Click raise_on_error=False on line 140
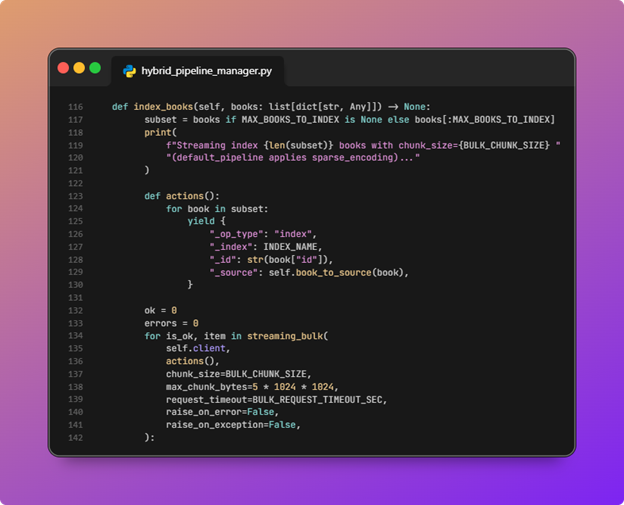Screen dimensions: 624x505 point(220,412)
